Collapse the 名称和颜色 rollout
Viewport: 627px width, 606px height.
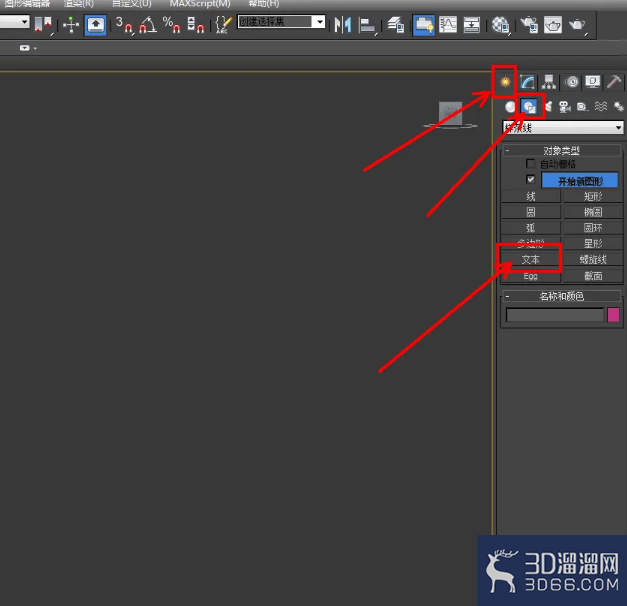561,296
